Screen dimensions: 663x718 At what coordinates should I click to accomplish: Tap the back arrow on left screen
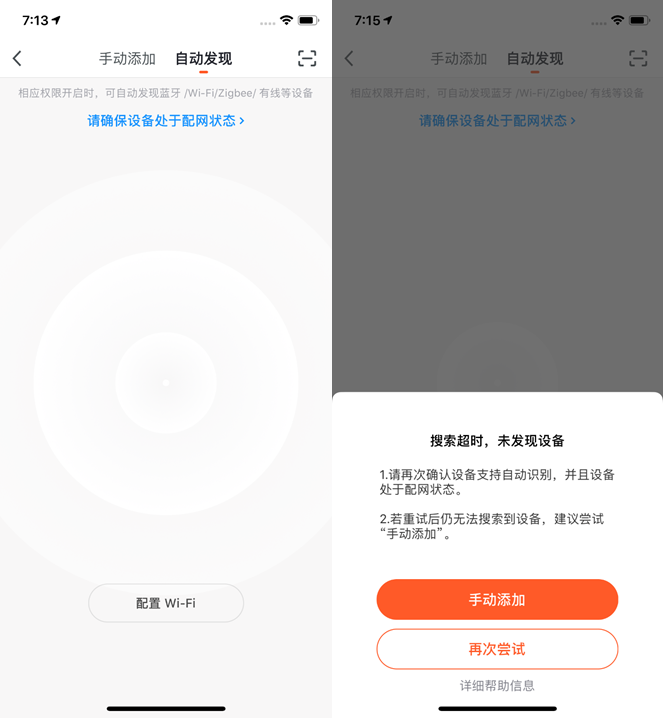click(x=17, y=59)
